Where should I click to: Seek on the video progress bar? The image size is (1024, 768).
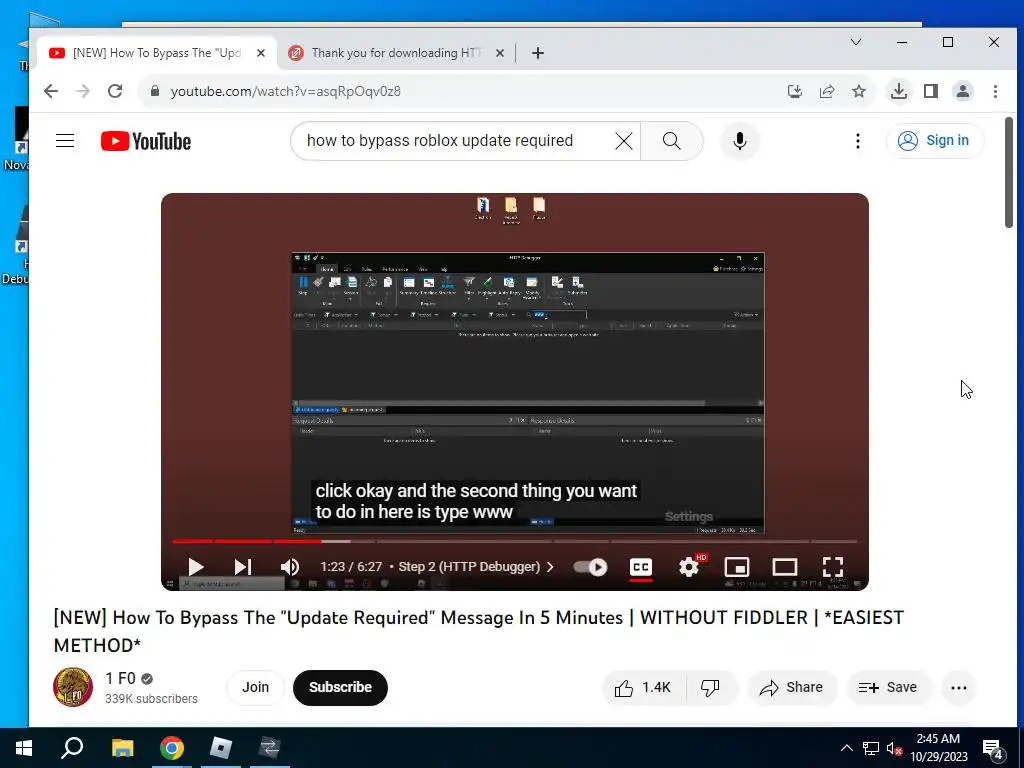515,541
